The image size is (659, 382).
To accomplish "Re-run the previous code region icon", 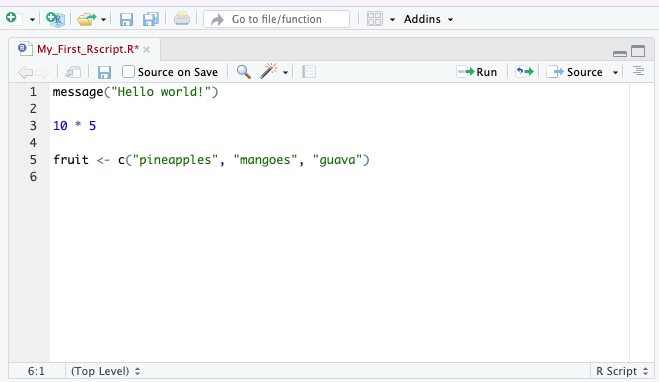I will point(525,72).
